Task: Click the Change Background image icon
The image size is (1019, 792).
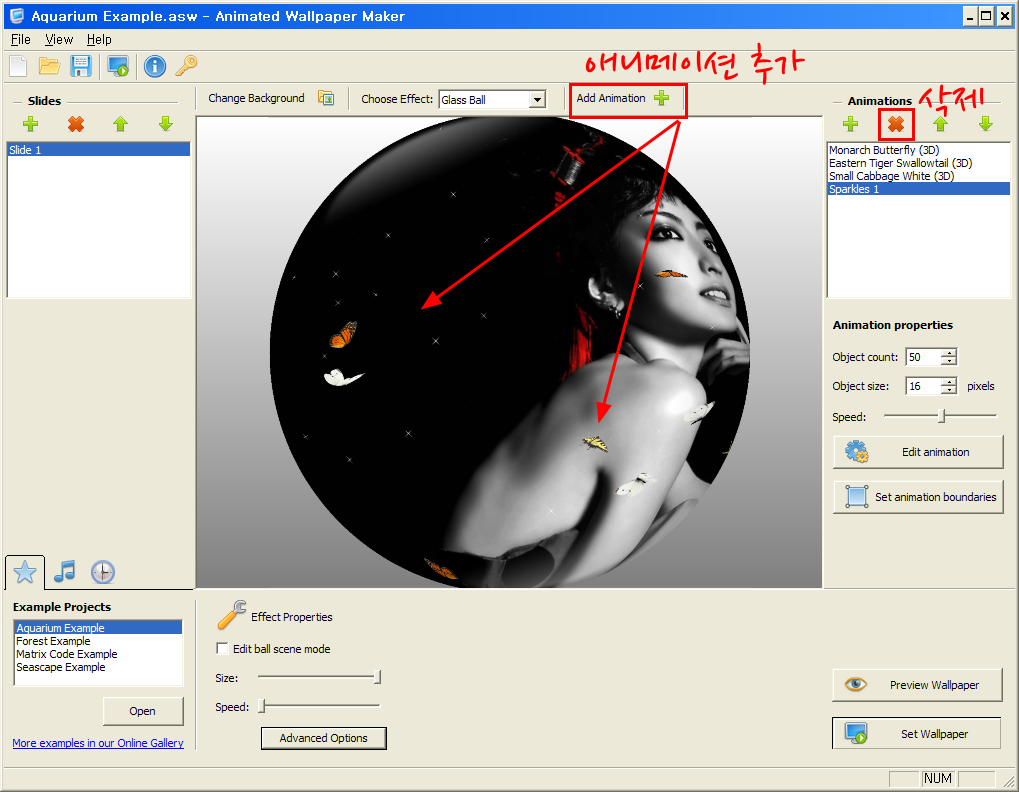Action: [x=326, y=98]
